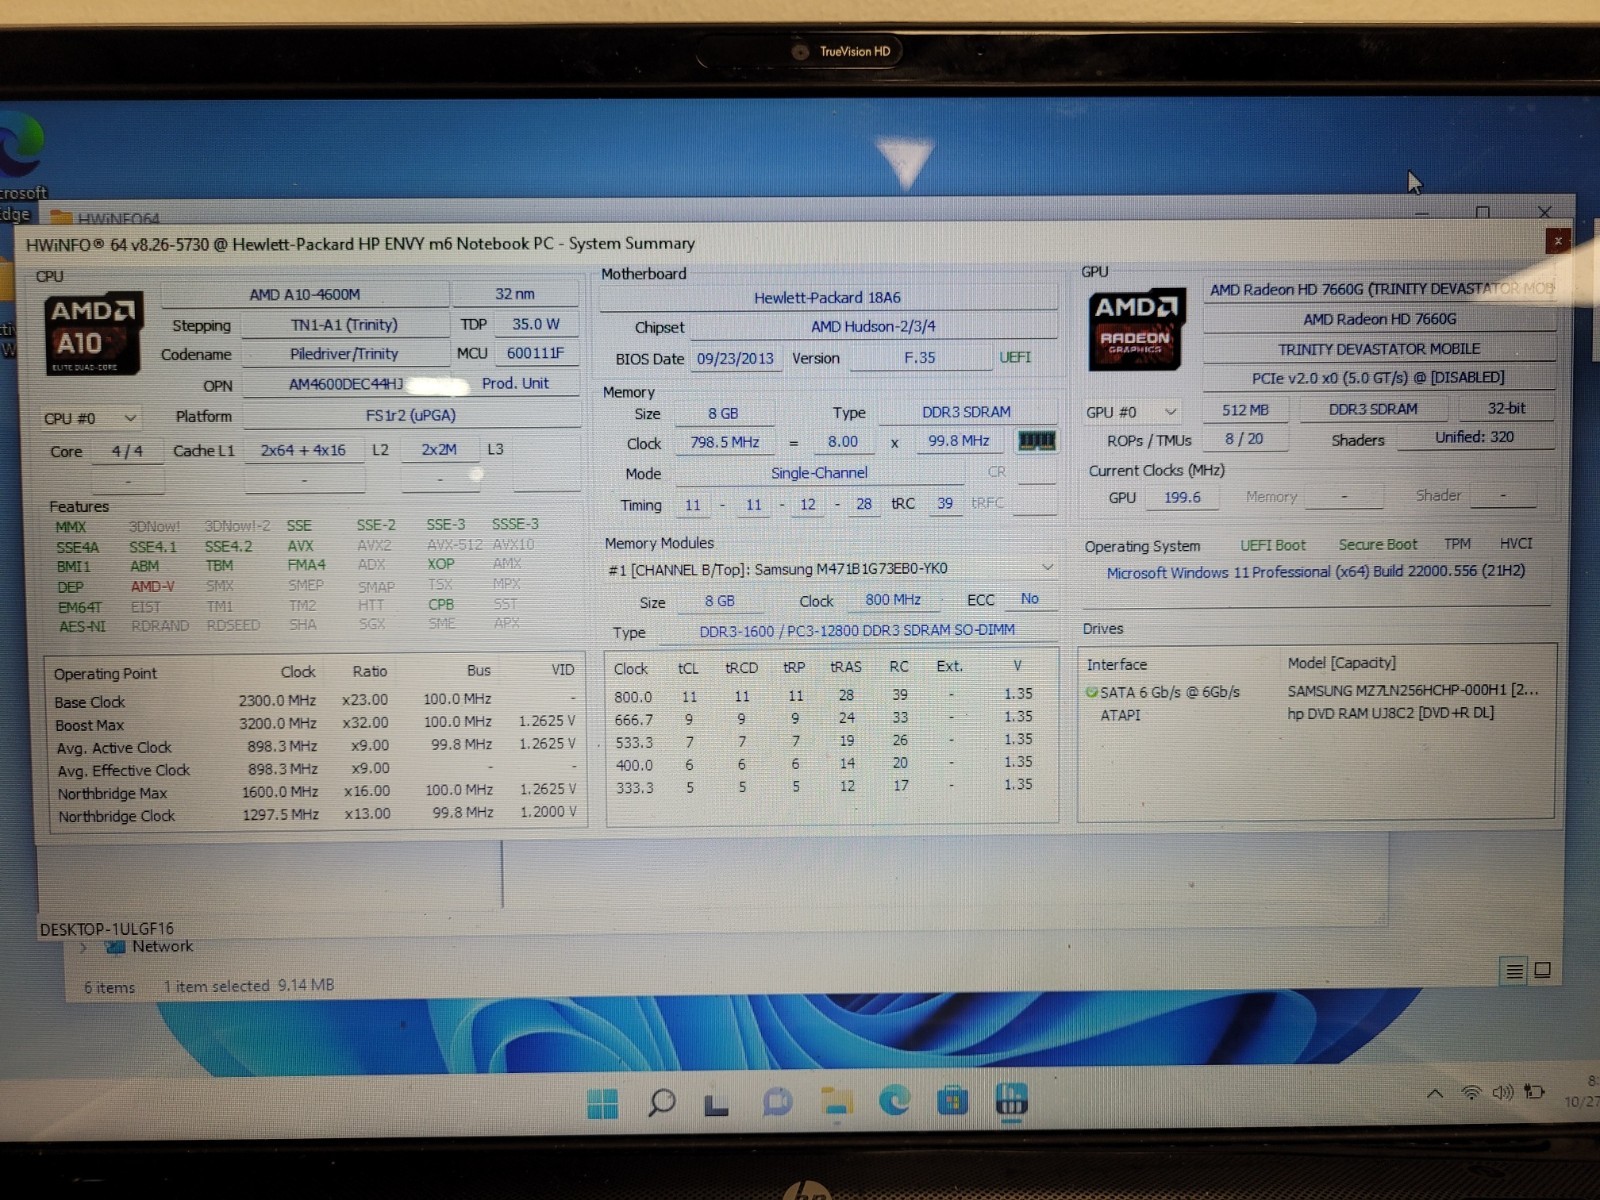Click the Piledriver/Trinity codename field

(x=344, y=354)
